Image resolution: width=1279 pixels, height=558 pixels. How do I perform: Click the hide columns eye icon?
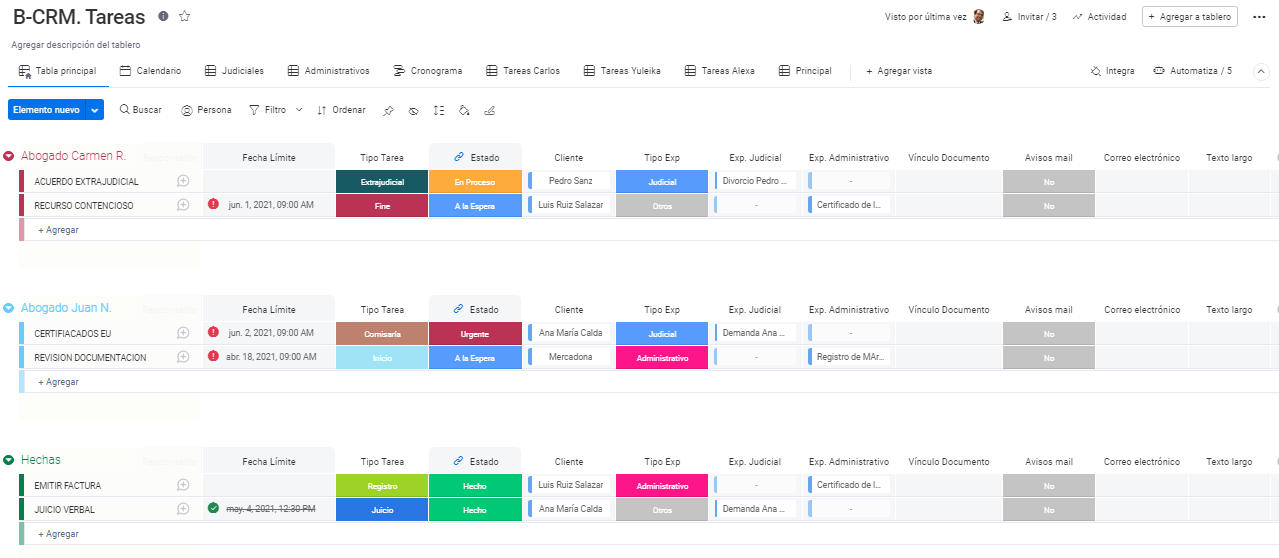(413, 110)
